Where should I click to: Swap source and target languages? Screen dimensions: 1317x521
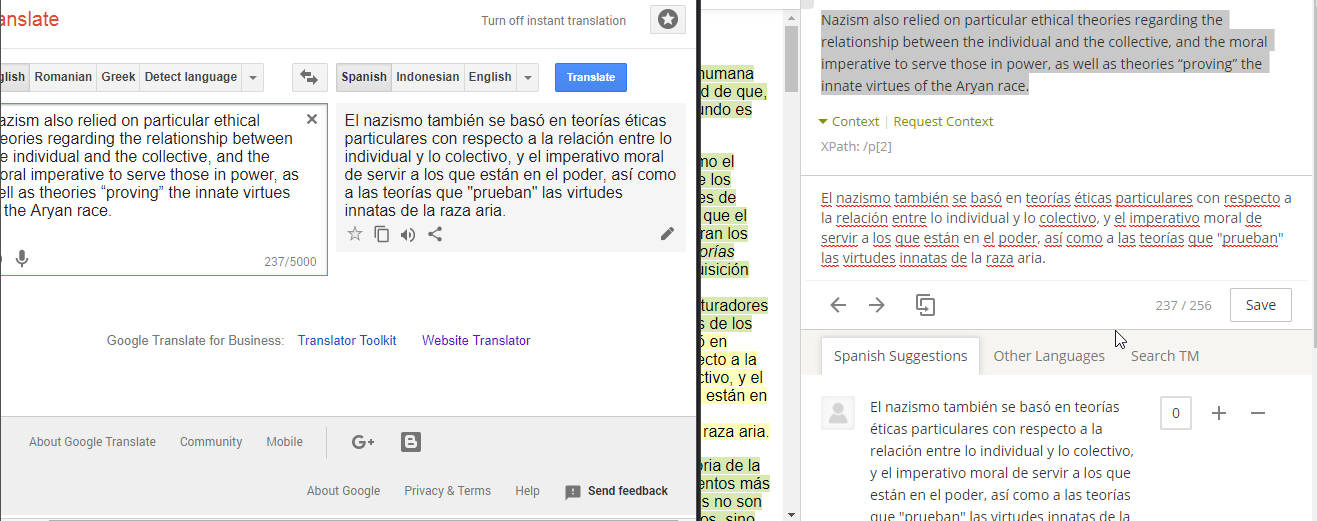(309, 77)
